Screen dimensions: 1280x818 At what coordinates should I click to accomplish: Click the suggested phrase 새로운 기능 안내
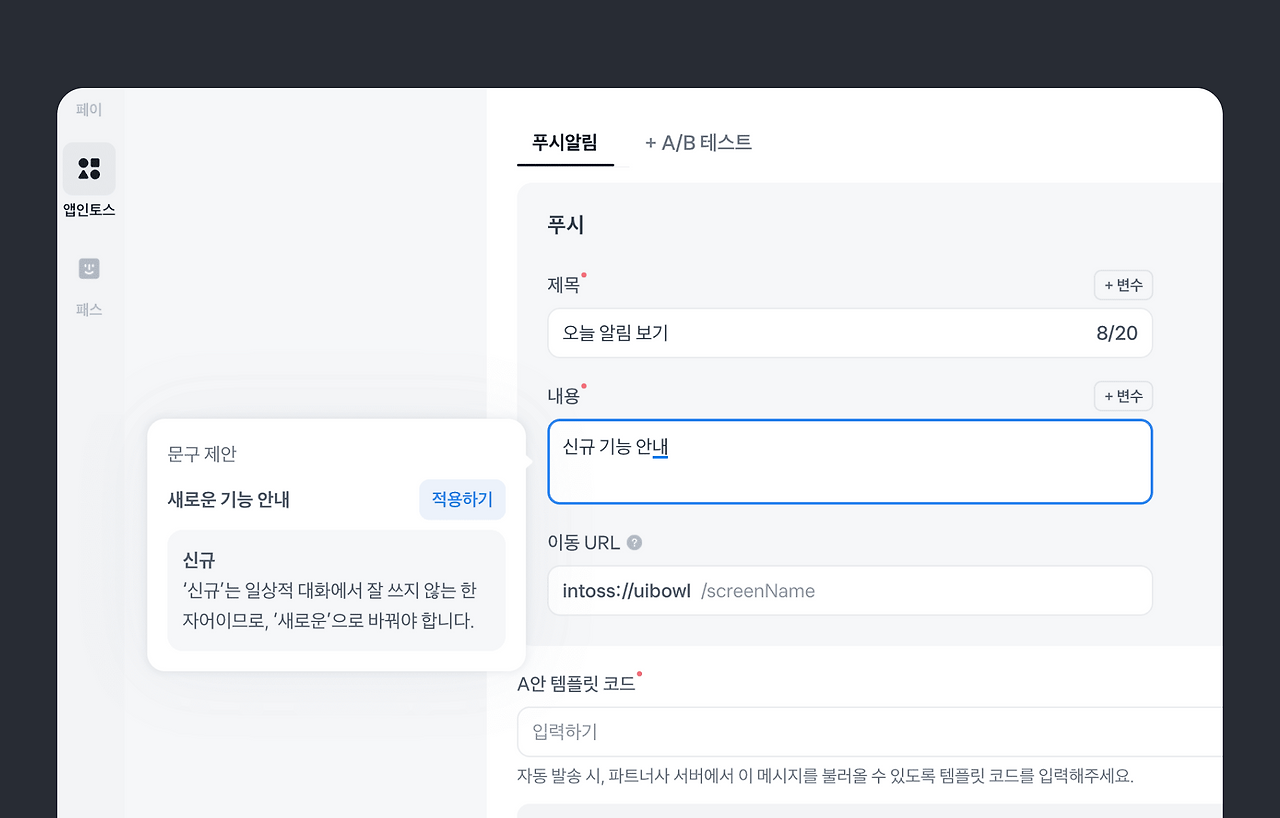(229, 500)
